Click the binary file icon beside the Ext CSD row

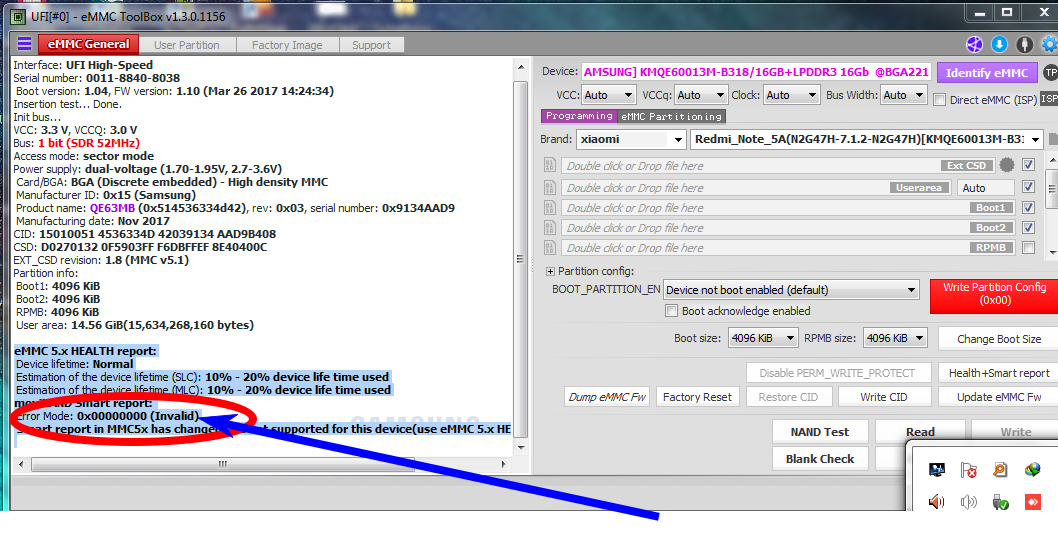[x=550, y=165]
